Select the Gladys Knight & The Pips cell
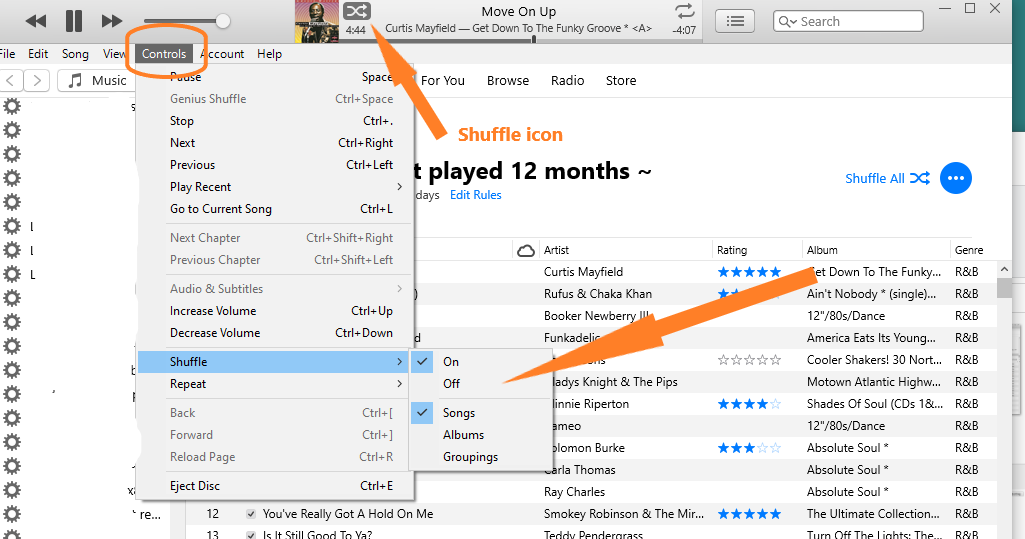The image size is (1025, 539). click(x=614, y=382)
